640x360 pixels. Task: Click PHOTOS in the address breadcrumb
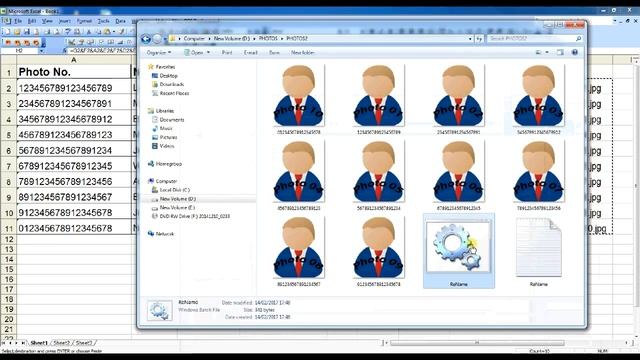(268, 38)
